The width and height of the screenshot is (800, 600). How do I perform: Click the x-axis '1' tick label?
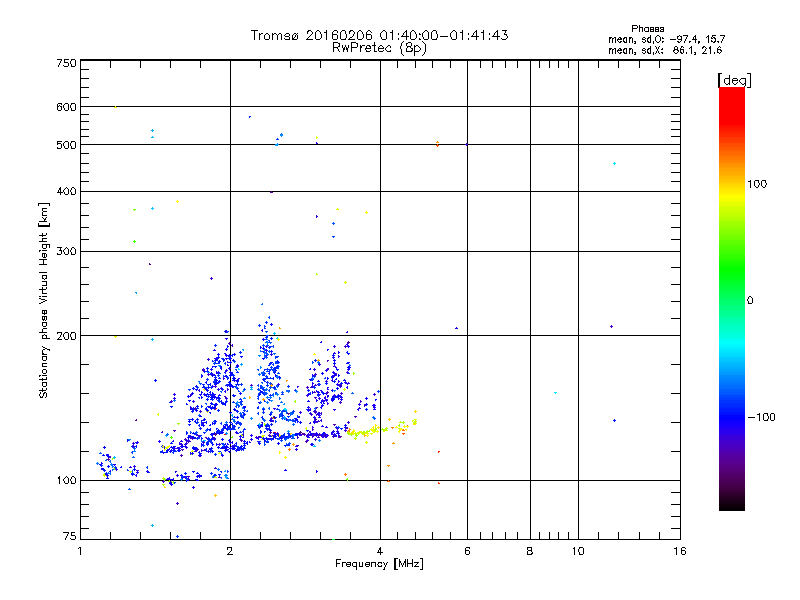click(80, 551)
